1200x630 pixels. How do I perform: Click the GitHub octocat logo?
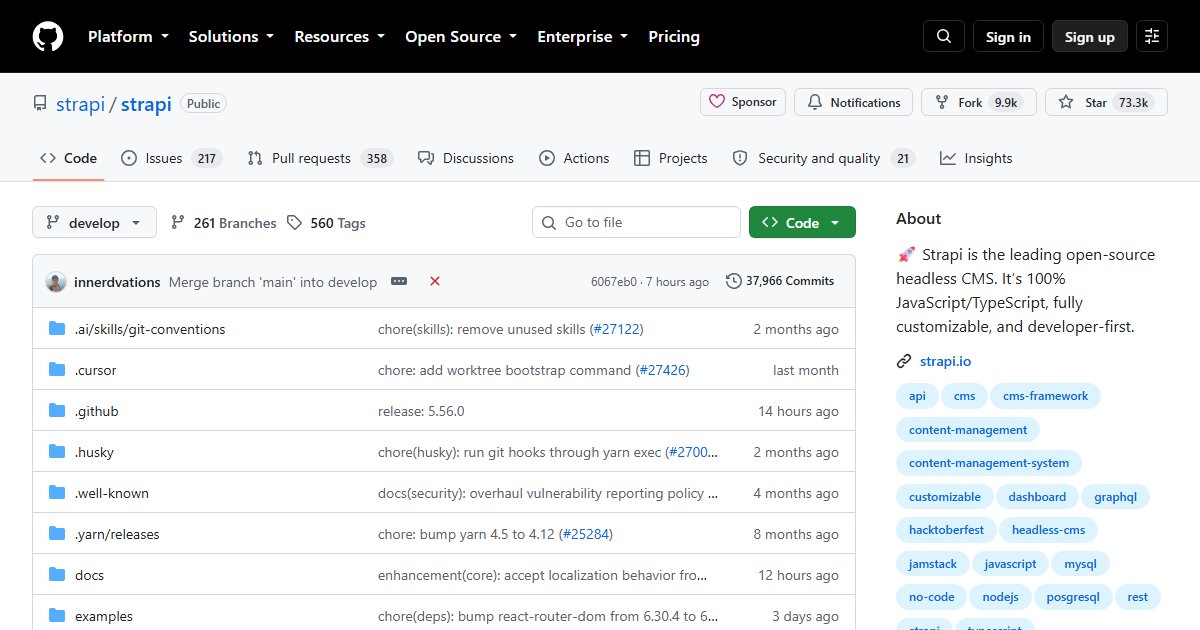coord(48,37)
